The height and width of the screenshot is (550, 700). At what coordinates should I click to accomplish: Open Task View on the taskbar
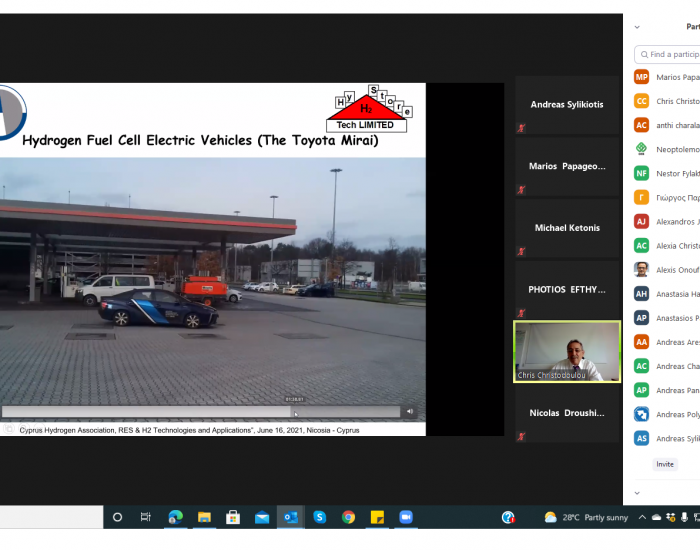click(146, 517)
